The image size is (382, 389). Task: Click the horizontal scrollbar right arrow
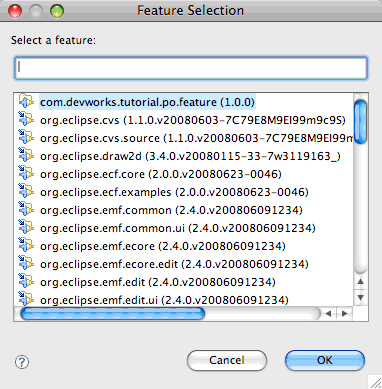(x=344, y=314)
